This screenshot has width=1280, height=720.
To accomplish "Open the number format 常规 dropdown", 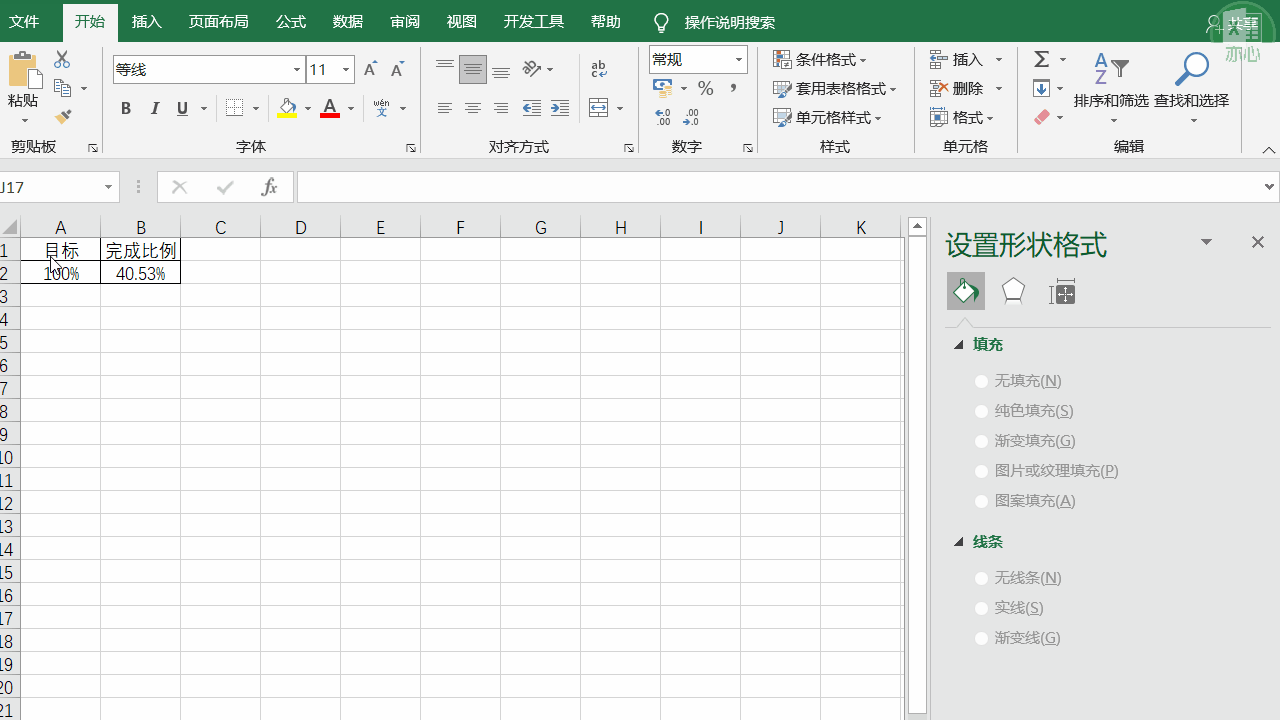I will pos(739,60).
